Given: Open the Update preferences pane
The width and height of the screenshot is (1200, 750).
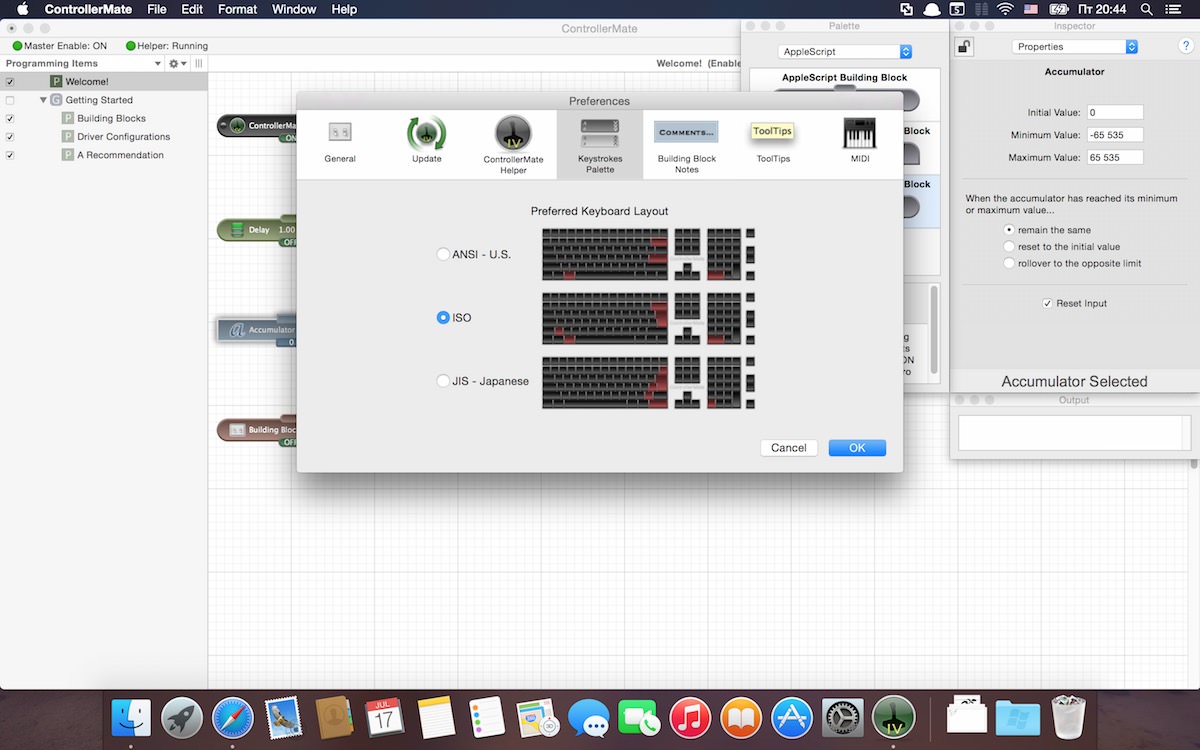Looking at the screenshot, I should (x=427, y=140).
